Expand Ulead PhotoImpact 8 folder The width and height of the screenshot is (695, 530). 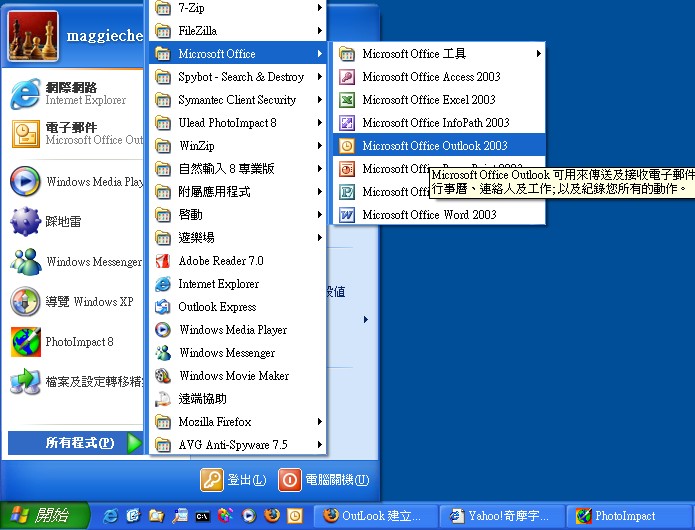click(x=238, y=123)
